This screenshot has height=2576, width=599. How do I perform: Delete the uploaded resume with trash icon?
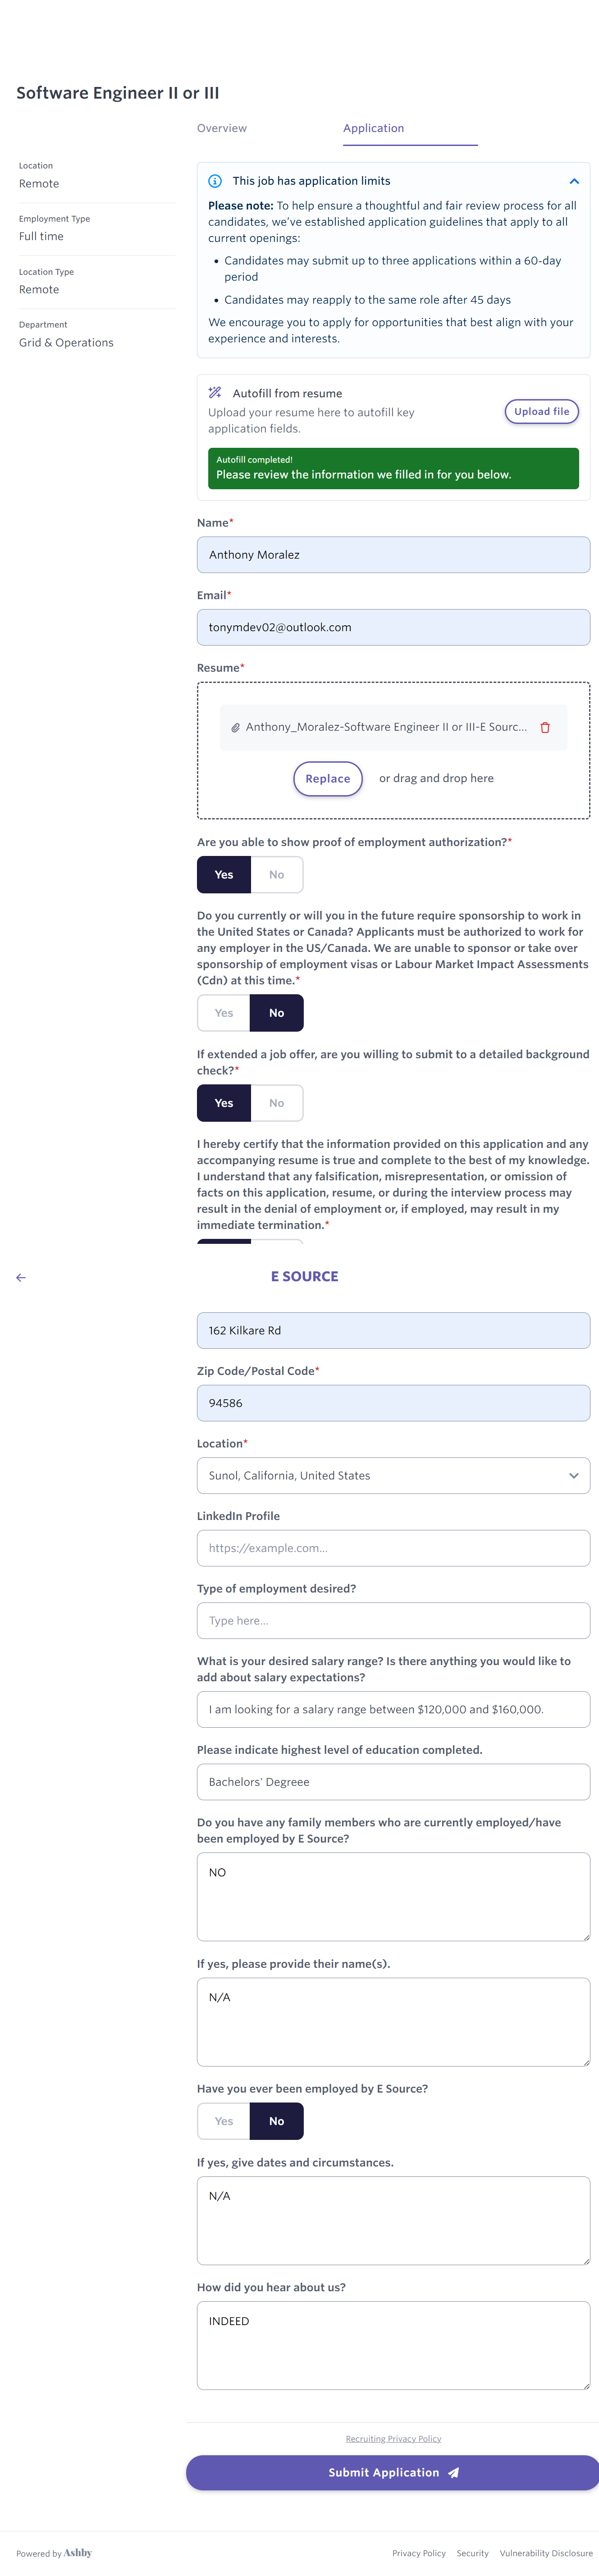[545, 727]
